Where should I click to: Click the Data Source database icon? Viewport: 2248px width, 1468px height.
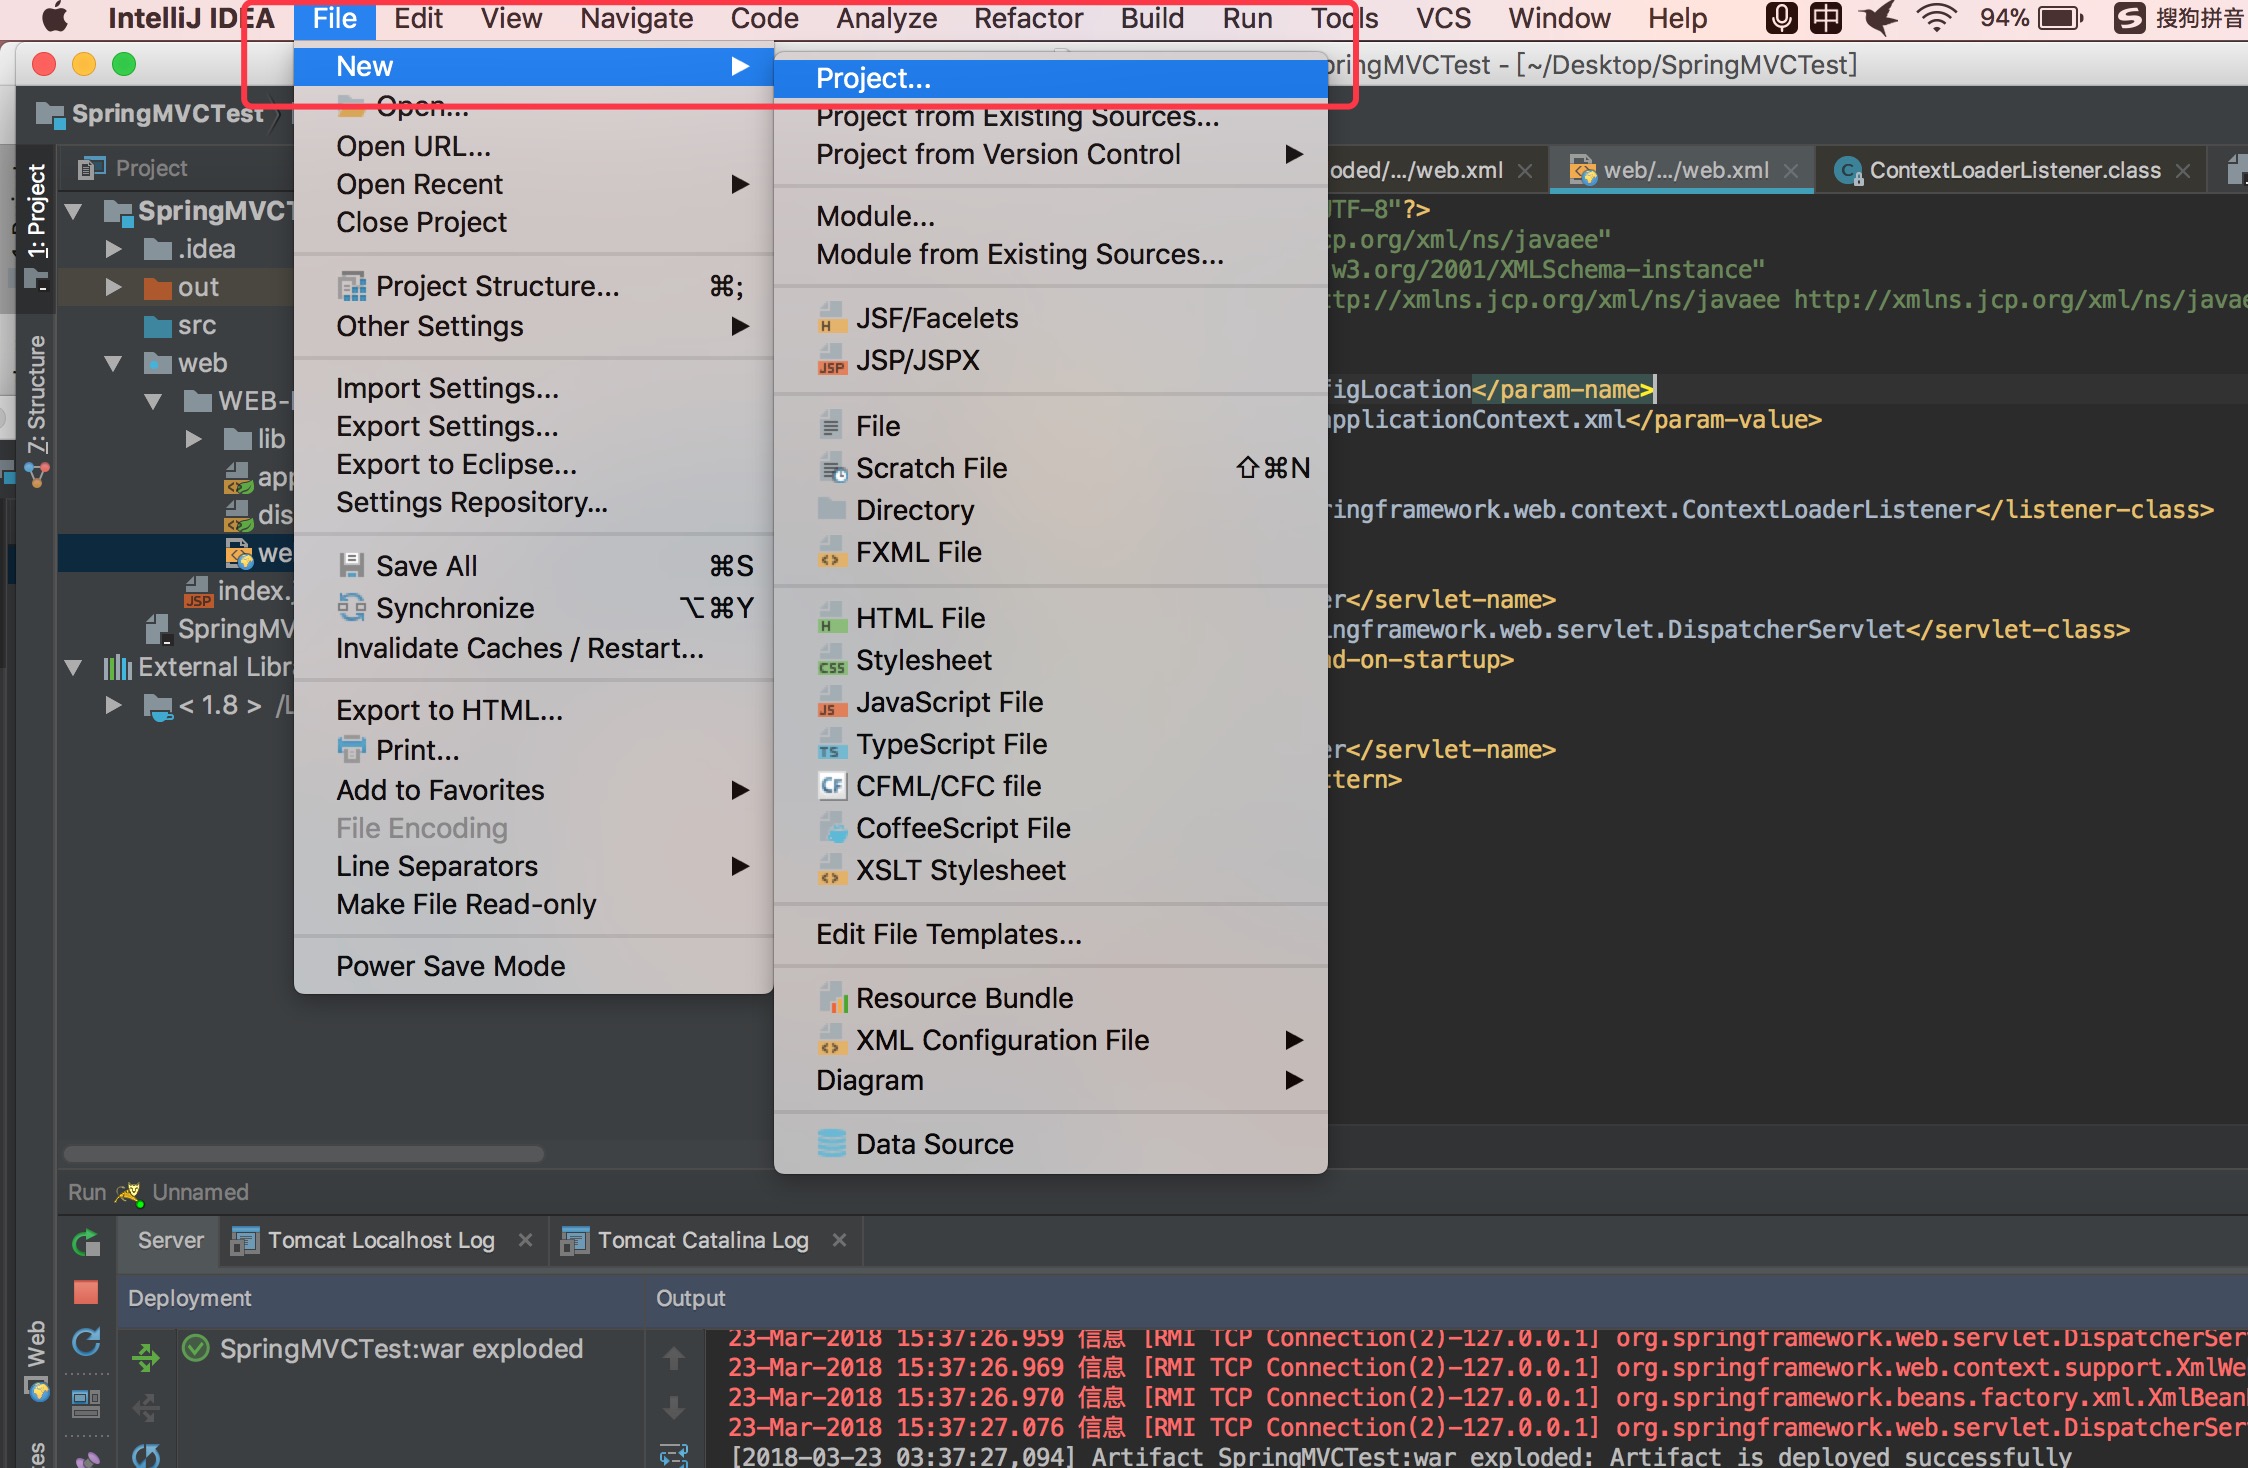point(831,1143)
